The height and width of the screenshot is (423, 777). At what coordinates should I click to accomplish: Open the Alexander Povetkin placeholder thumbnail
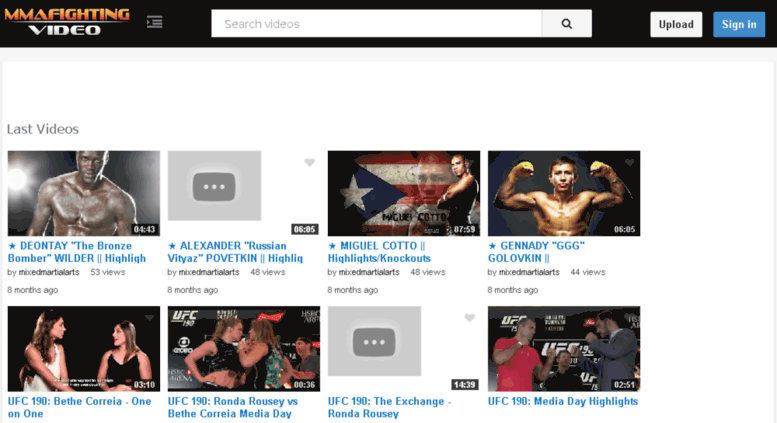(214, 186)
